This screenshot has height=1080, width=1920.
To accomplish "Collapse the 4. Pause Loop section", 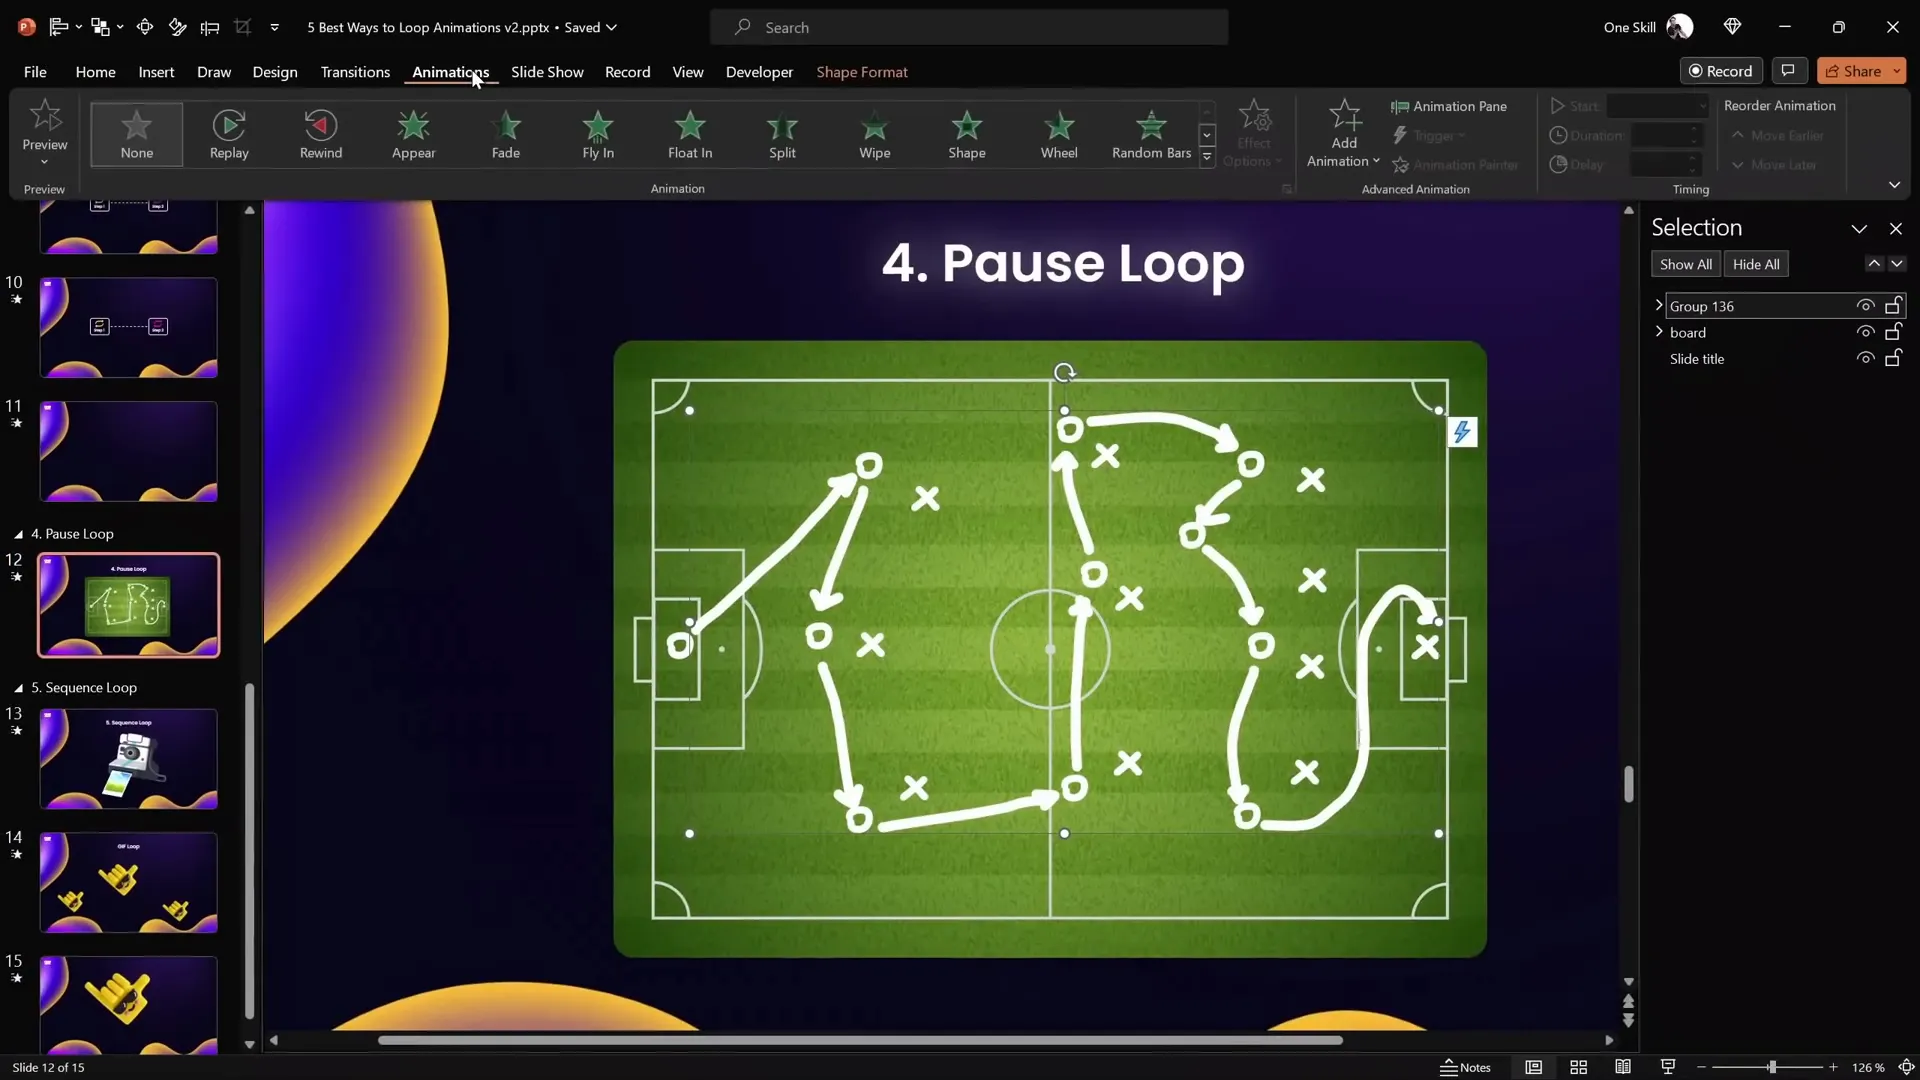I will pyautogui.click(x=18, y=534).
